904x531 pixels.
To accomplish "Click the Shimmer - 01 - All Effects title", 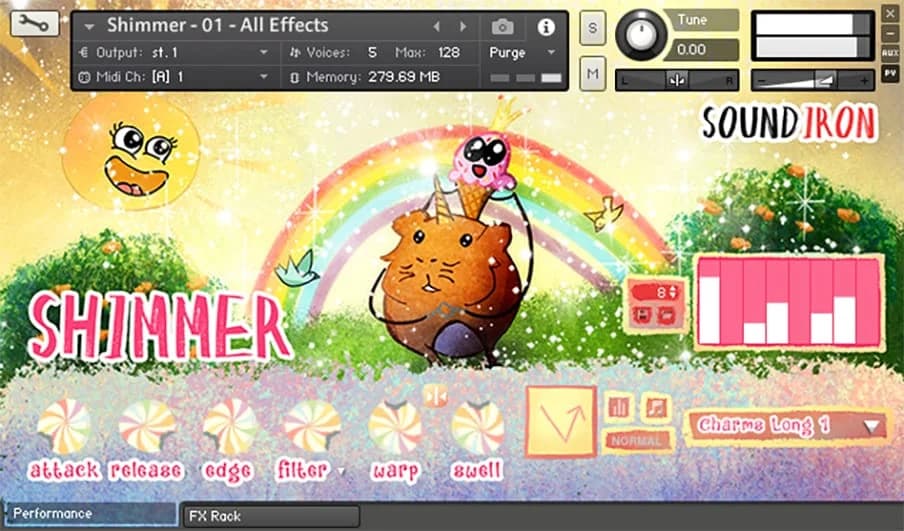I will 217,25.
